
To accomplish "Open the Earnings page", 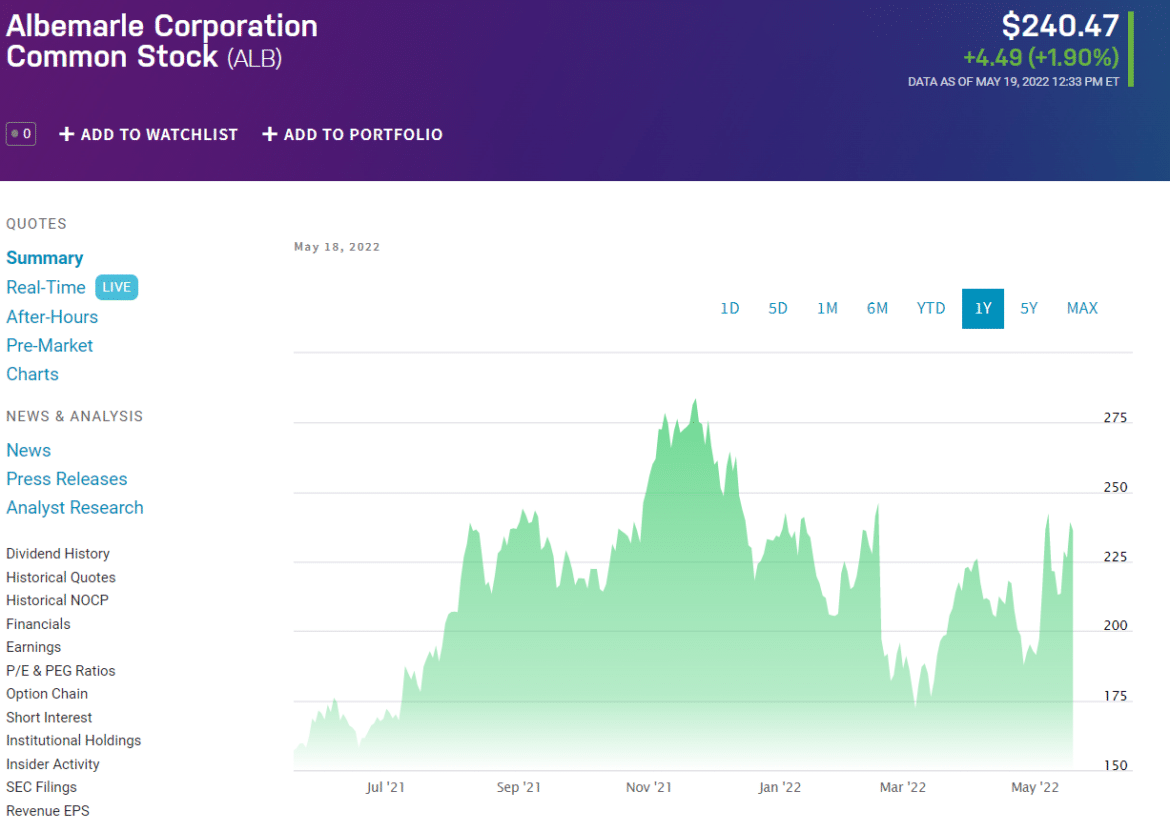I will [x=34, y=647].
